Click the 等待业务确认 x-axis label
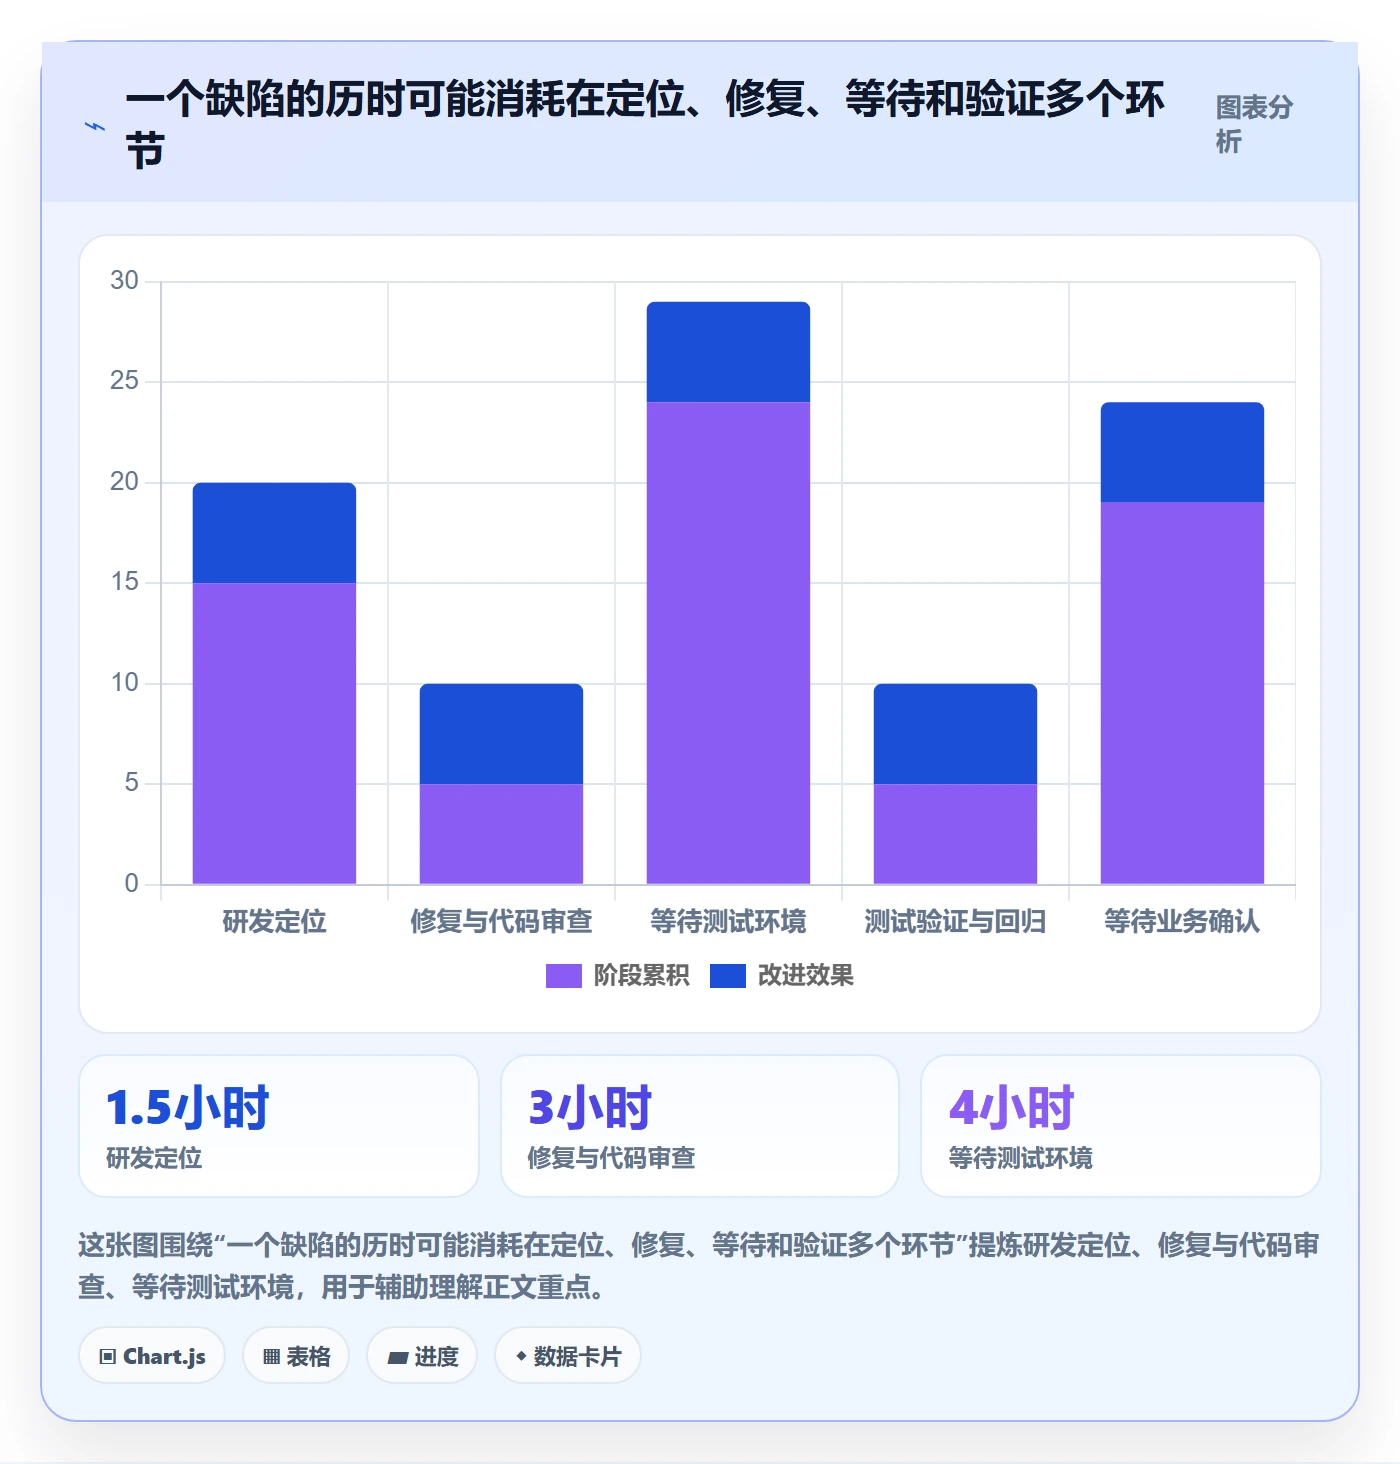This screenshot has width=1400, height=1464. [1182, 921]
